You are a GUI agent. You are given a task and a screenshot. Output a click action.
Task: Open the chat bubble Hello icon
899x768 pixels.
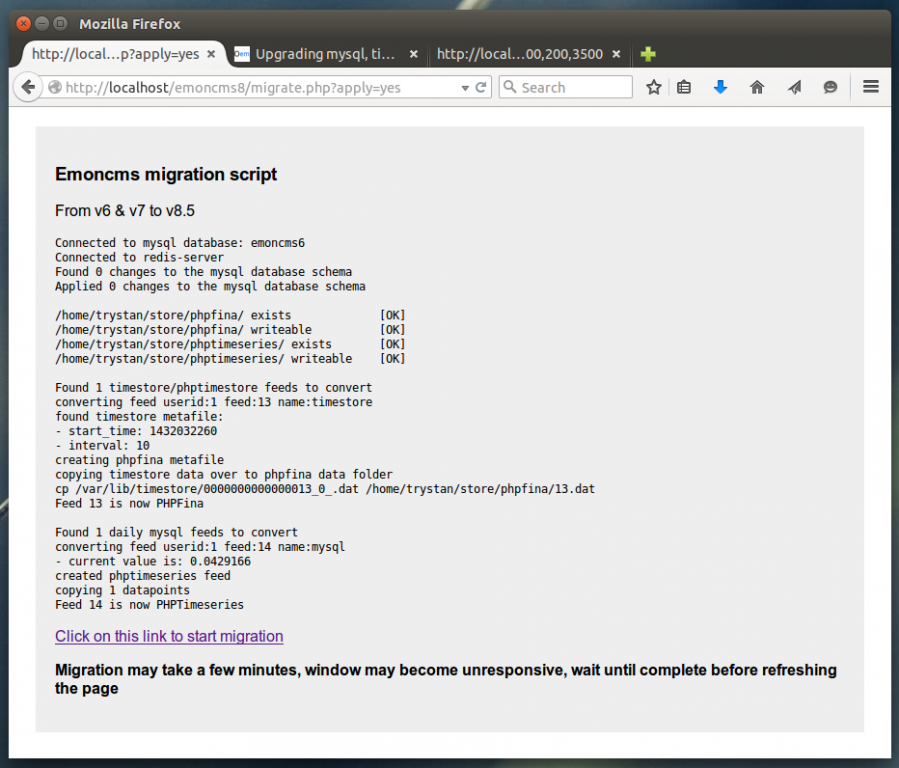830,87
